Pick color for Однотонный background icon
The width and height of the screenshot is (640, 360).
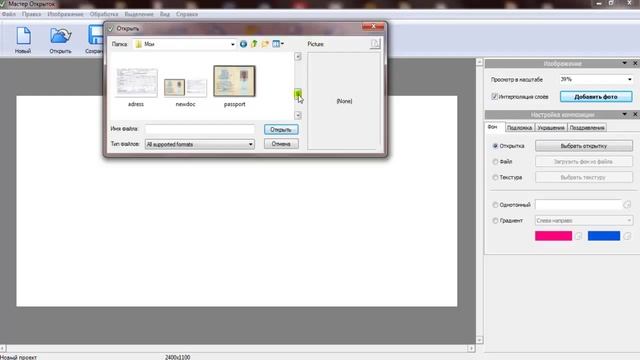pyautogui.click(x=627, y=204)
